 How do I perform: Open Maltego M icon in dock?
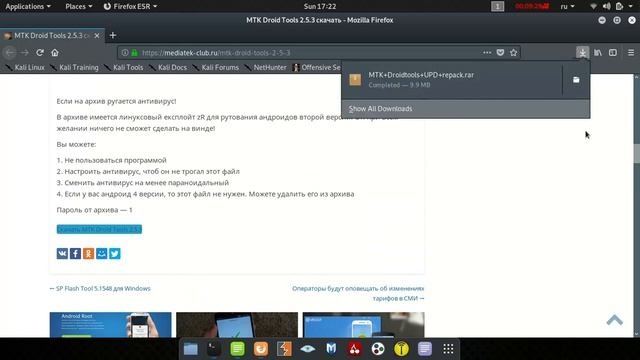click(331, 349)
